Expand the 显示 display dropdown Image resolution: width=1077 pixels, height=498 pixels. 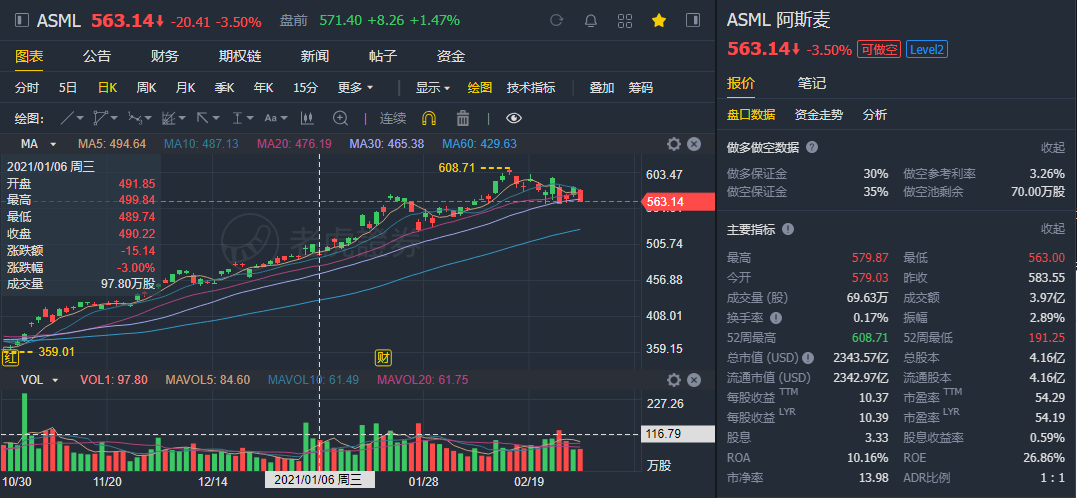(x=433, y=87)
